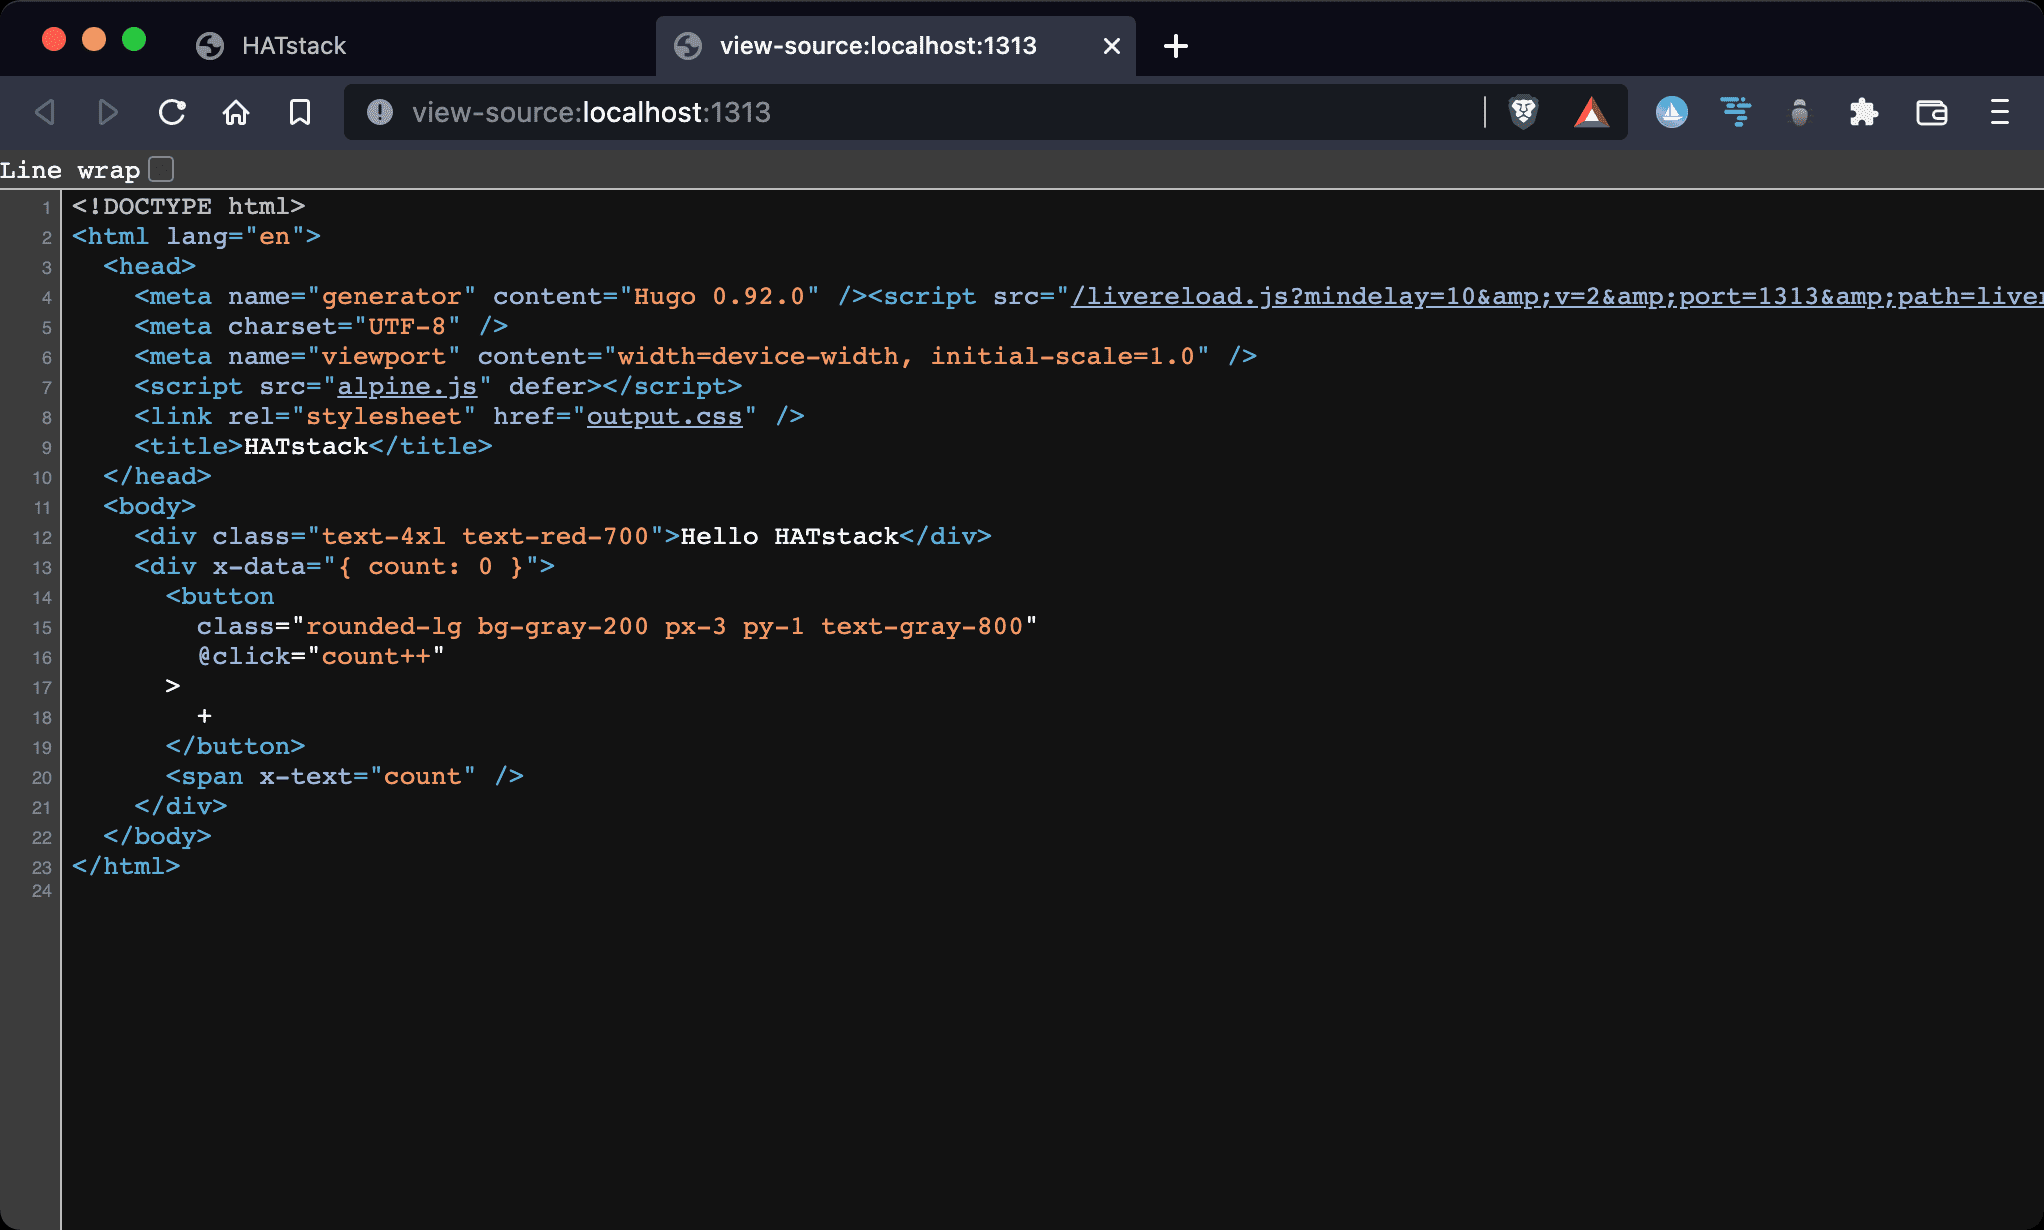The image size is (2044, 1230).
Task: Open the Extensions puzzle menu
Action: tap(1864, 112)
